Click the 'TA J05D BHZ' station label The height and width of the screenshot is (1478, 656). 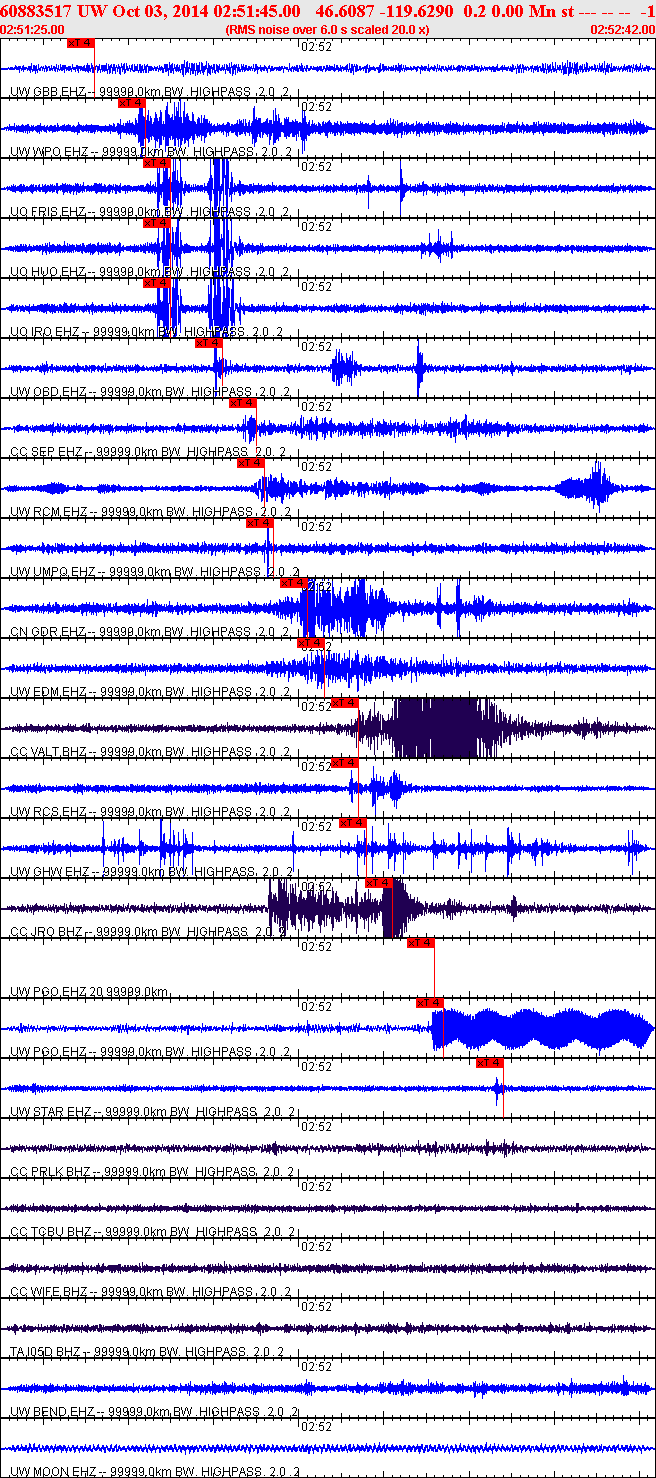pyautogui.click(x=45, y=1352)
